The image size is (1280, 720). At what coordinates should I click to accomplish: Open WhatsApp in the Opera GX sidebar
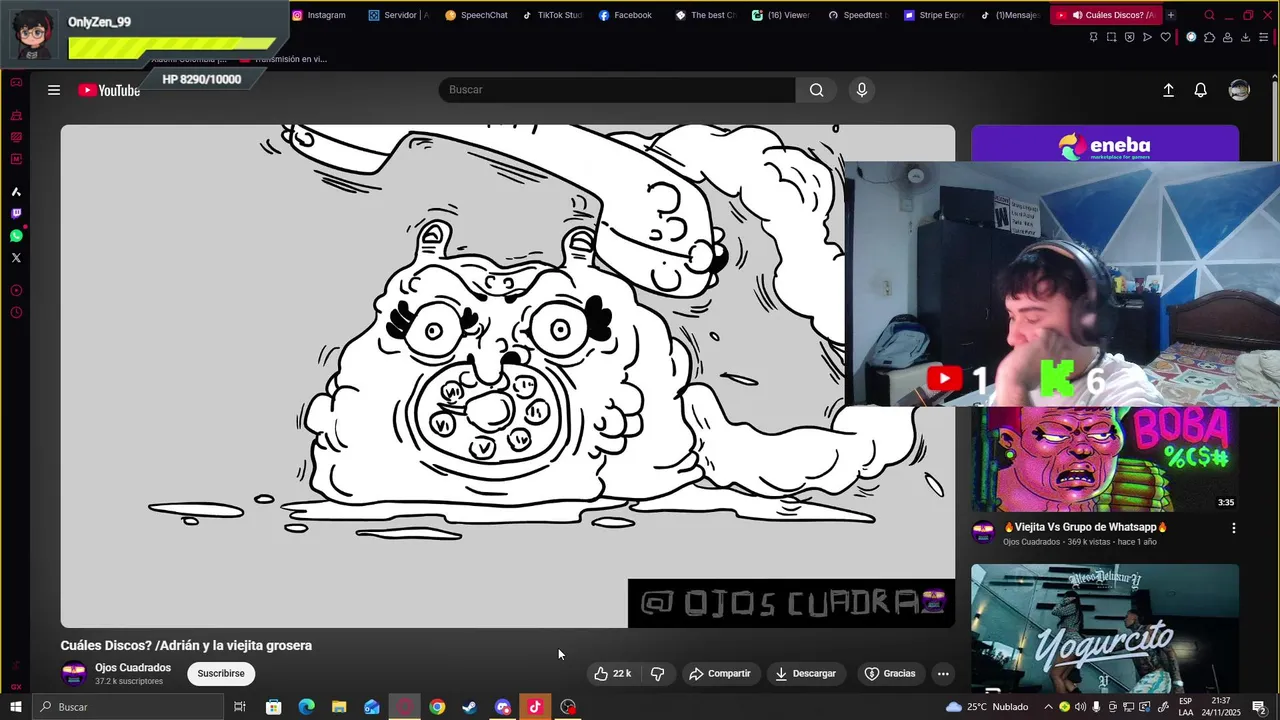click(16, 236)
